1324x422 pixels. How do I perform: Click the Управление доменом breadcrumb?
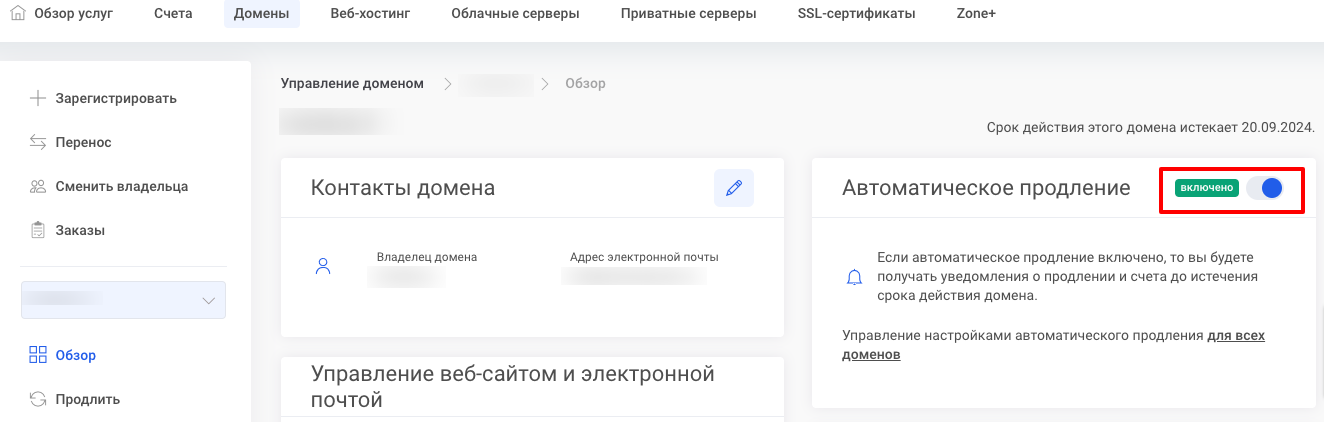click(352, 83)
